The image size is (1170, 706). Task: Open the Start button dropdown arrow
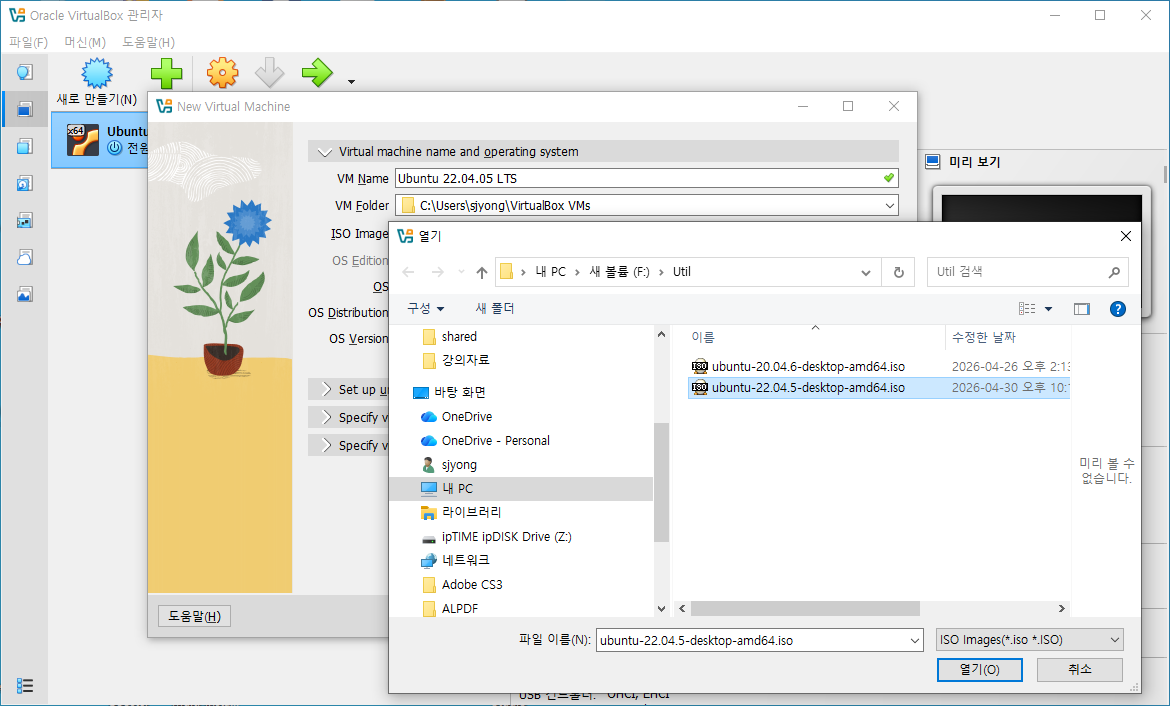click(351, 81)
